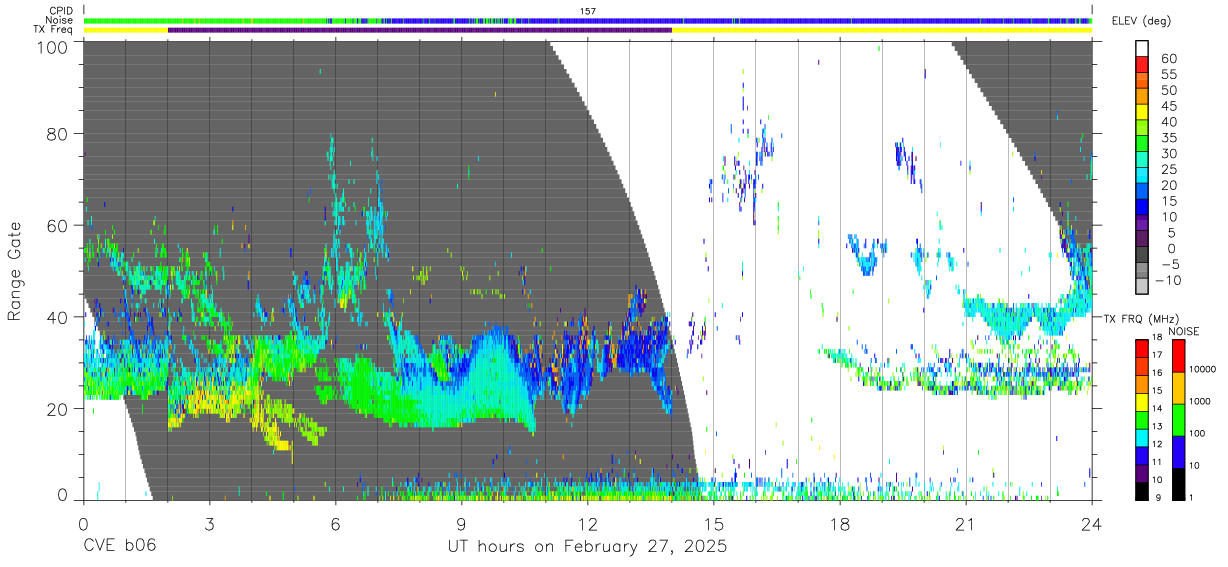1228x567 pixels.
Task: Click the '−5' label on the ELEV colorbar
Action: (1169, 264)
